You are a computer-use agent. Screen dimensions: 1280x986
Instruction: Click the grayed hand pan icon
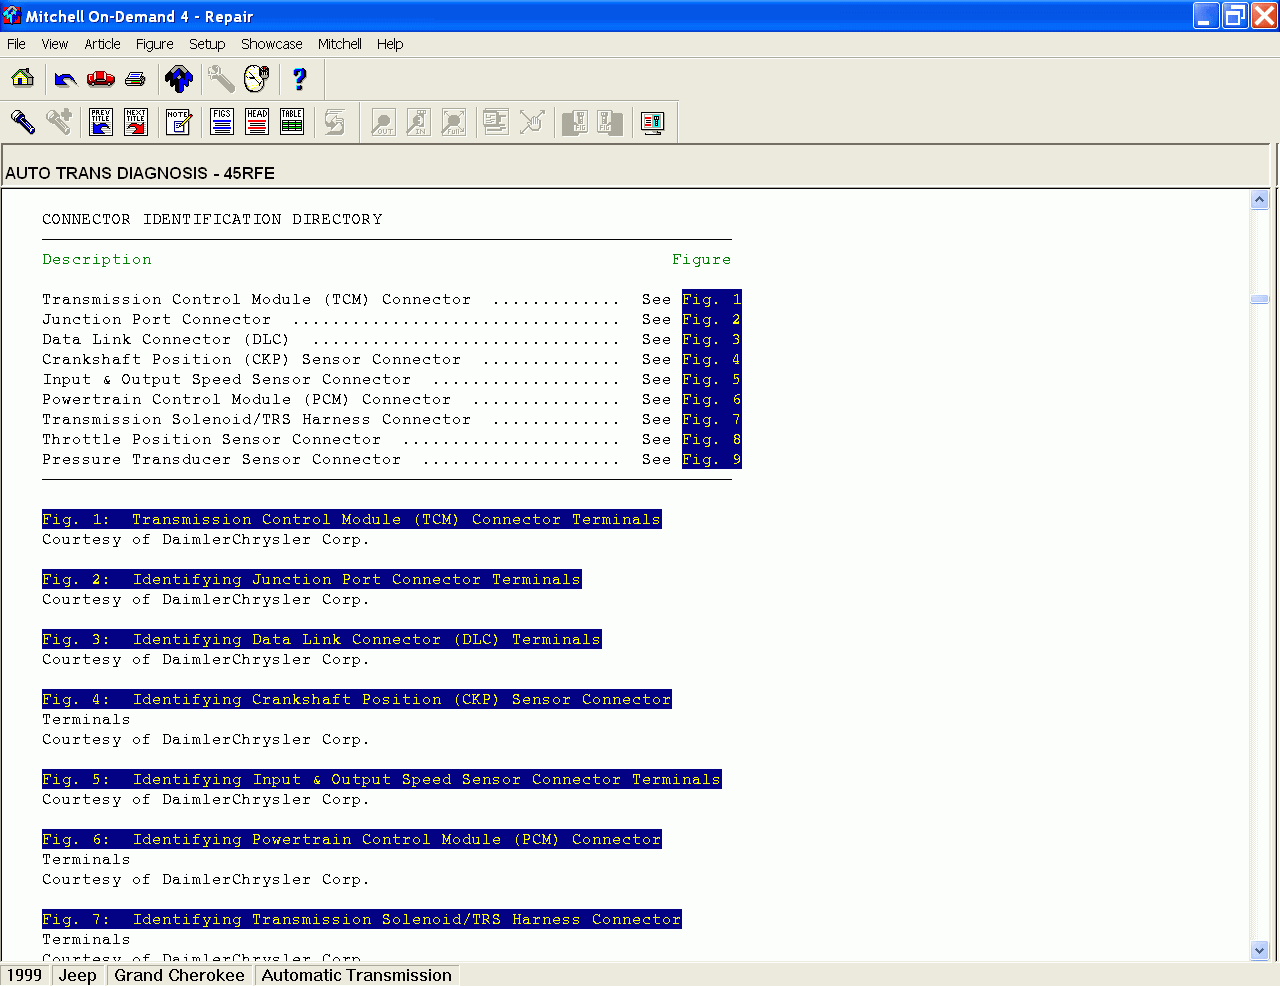531,122
